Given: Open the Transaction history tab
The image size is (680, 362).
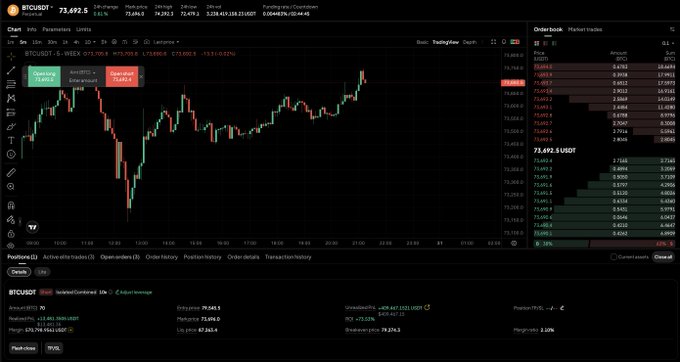Looking at the screenshot, I should coord(288,257).
